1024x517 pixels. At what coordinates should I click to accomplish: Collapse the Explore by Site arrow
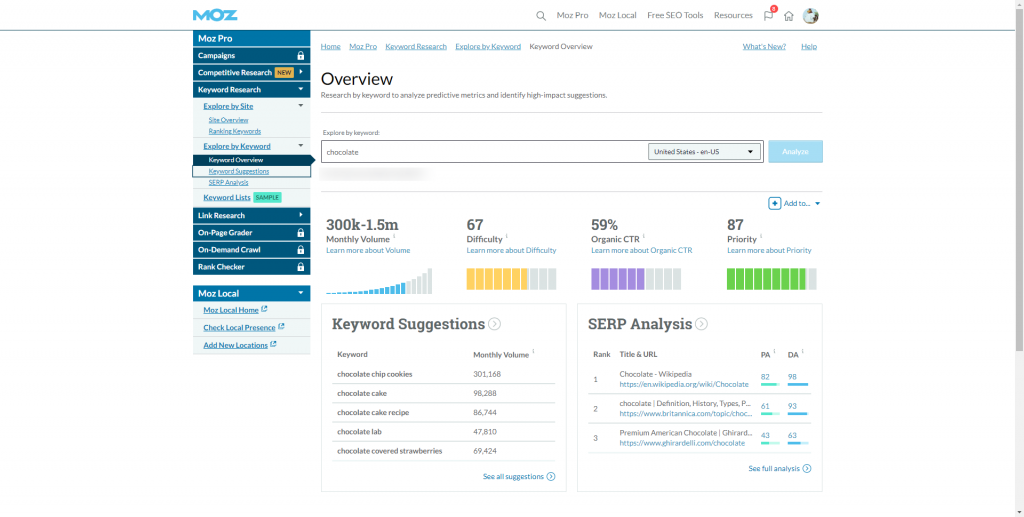(301, 106)
